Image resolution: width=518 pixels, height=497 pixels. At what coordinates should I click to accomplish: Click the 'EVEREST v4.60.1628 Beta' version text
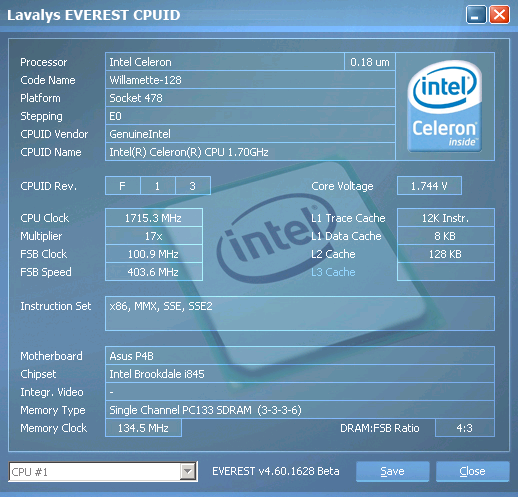(x=276, y=471)
